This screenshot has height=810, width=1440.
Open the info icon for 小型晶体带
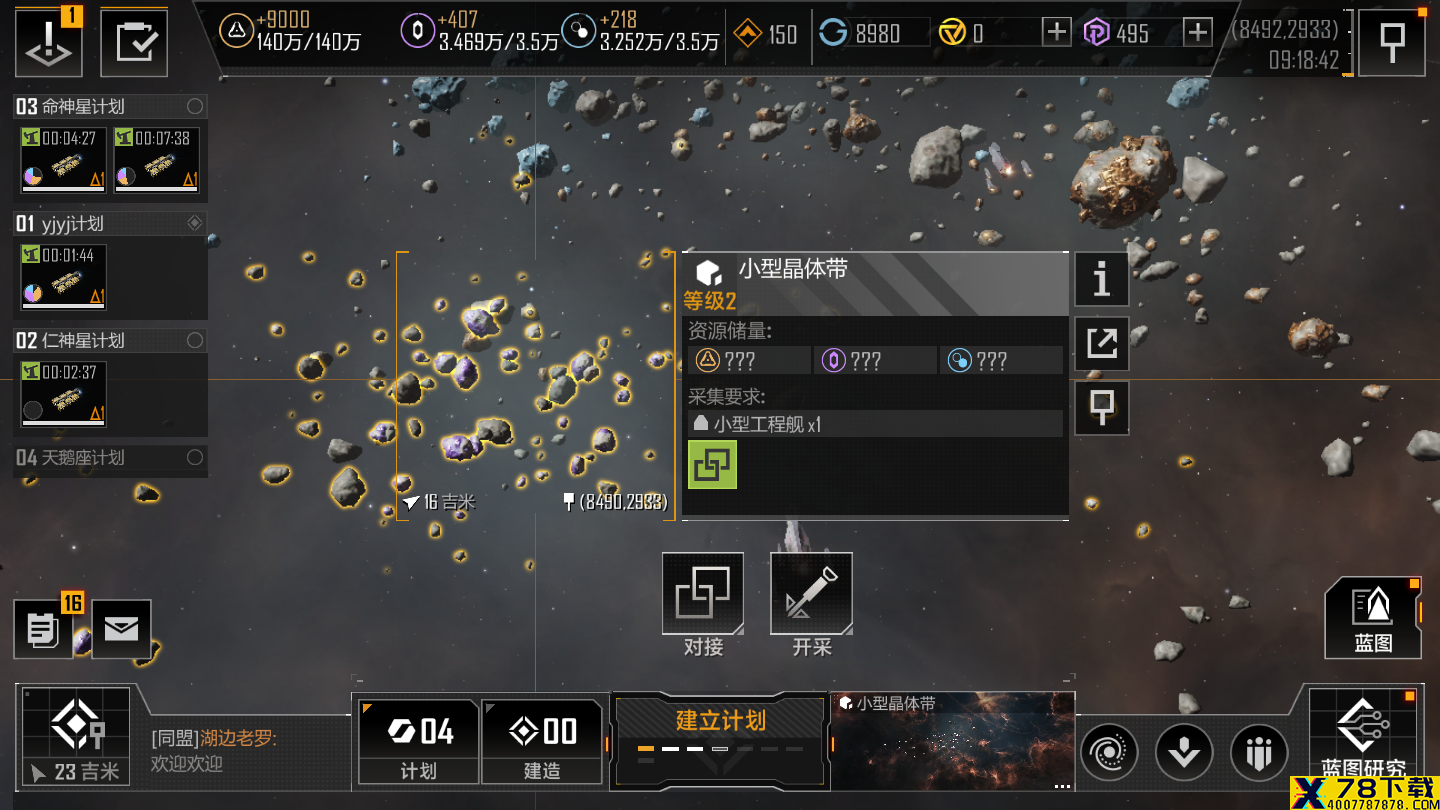click(x=1101, y=279)
